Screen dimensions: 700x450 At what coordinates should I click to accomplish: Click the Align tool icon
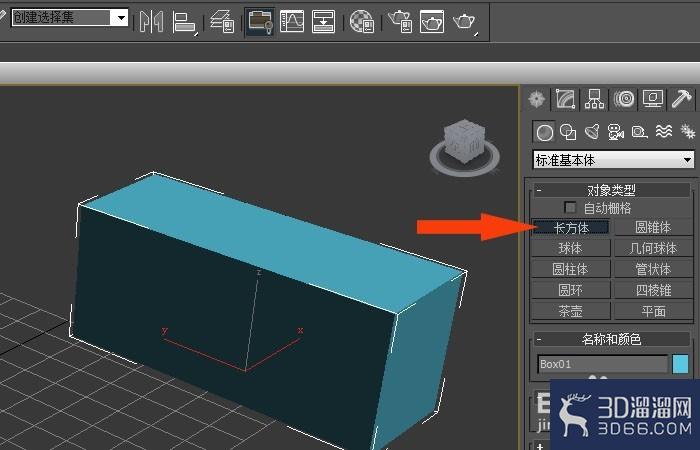[x=184, y=22]
